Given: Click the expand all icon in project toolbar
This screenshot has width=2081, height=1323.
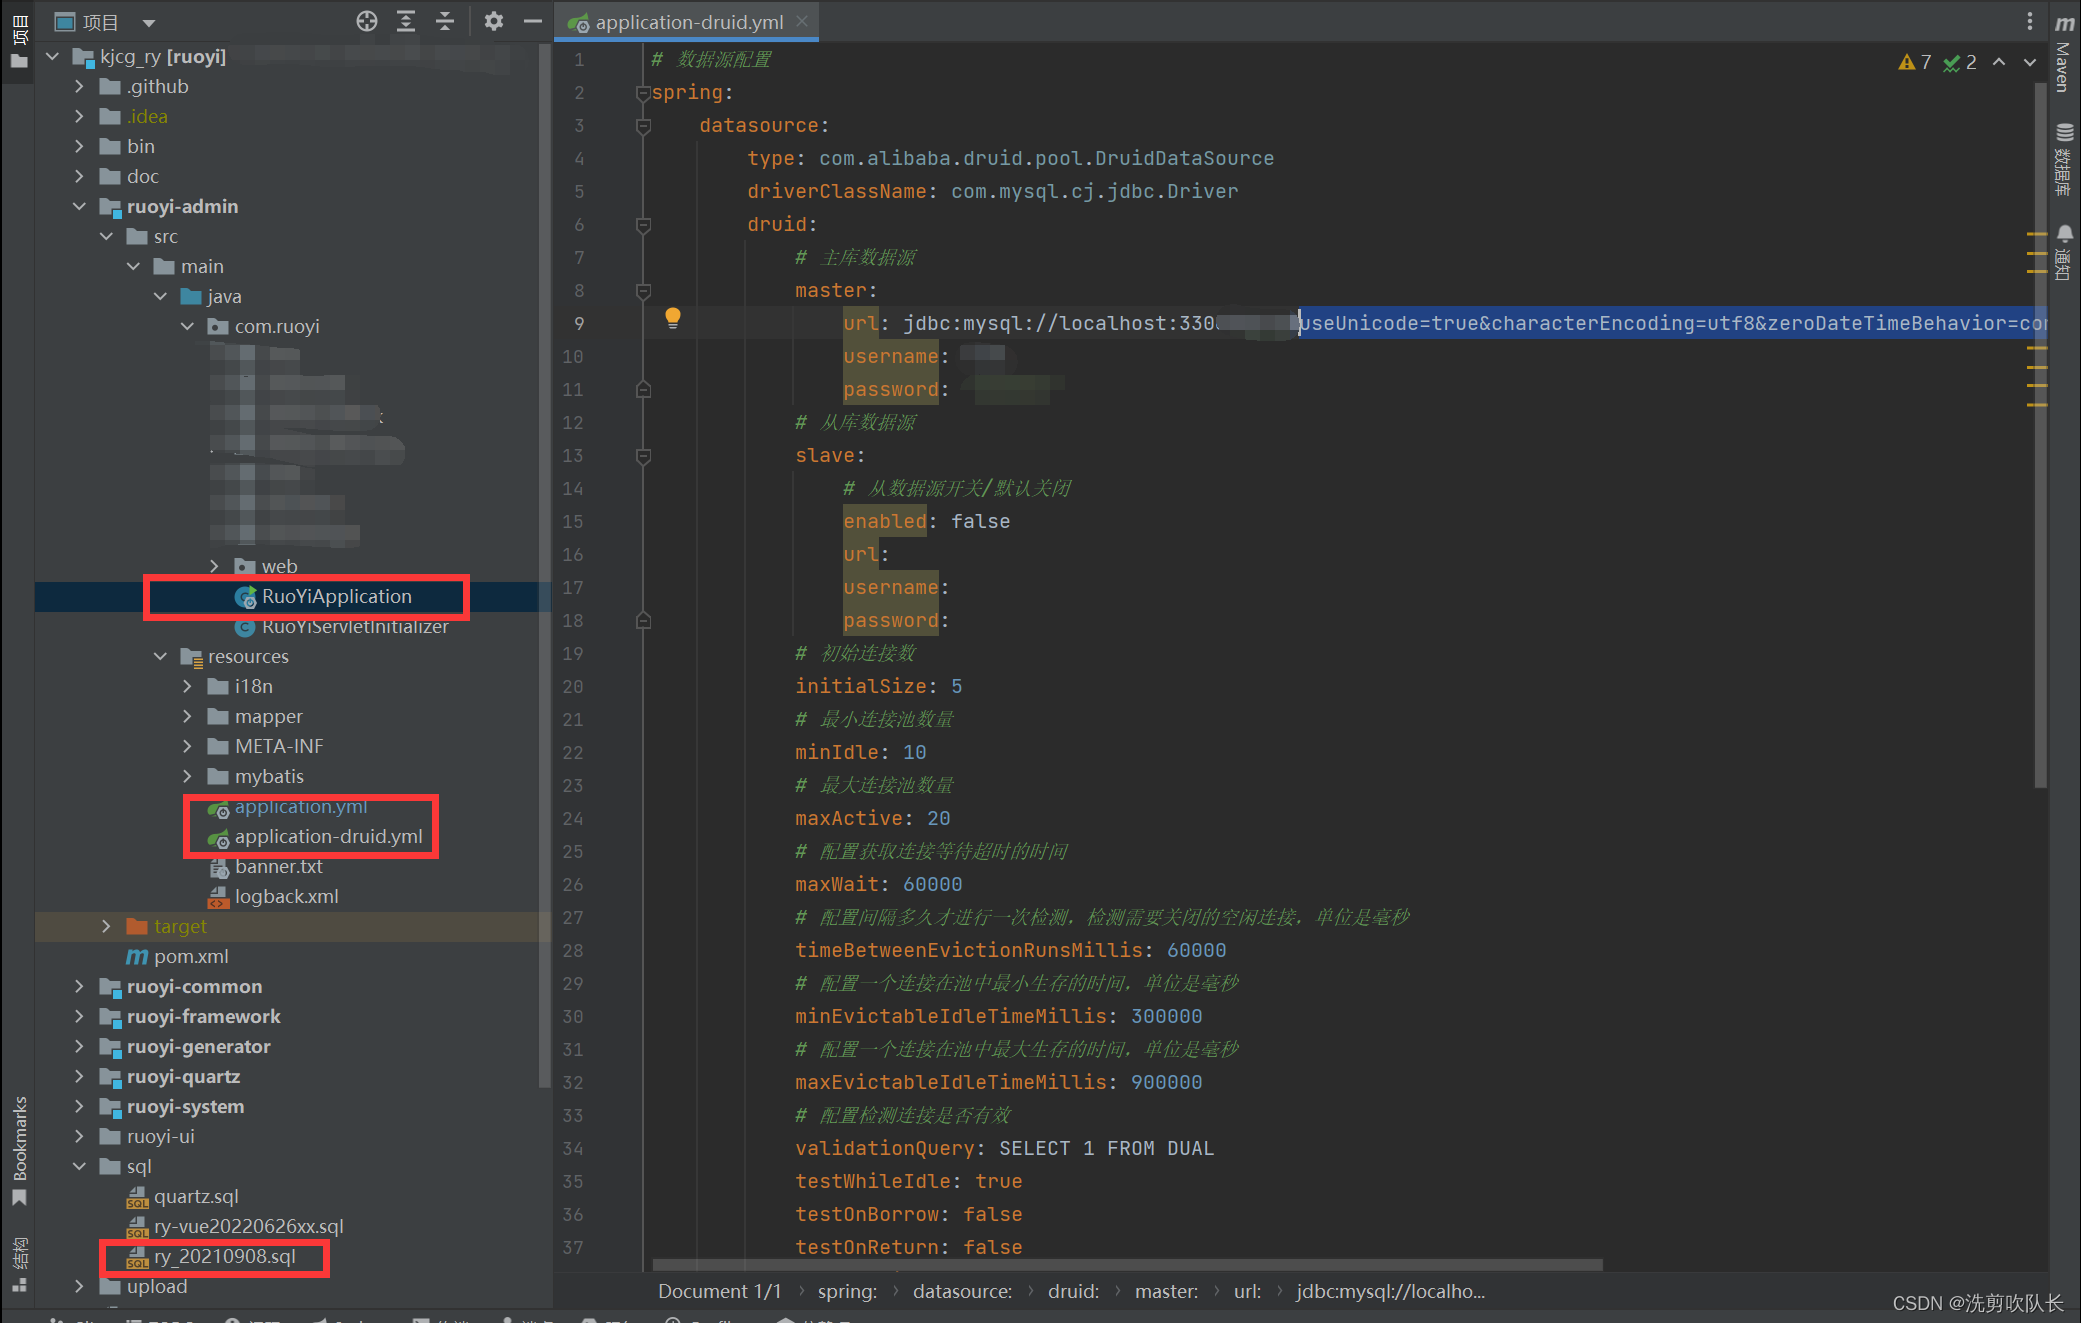Looking at the screenshot, I should tap(406, 21).
